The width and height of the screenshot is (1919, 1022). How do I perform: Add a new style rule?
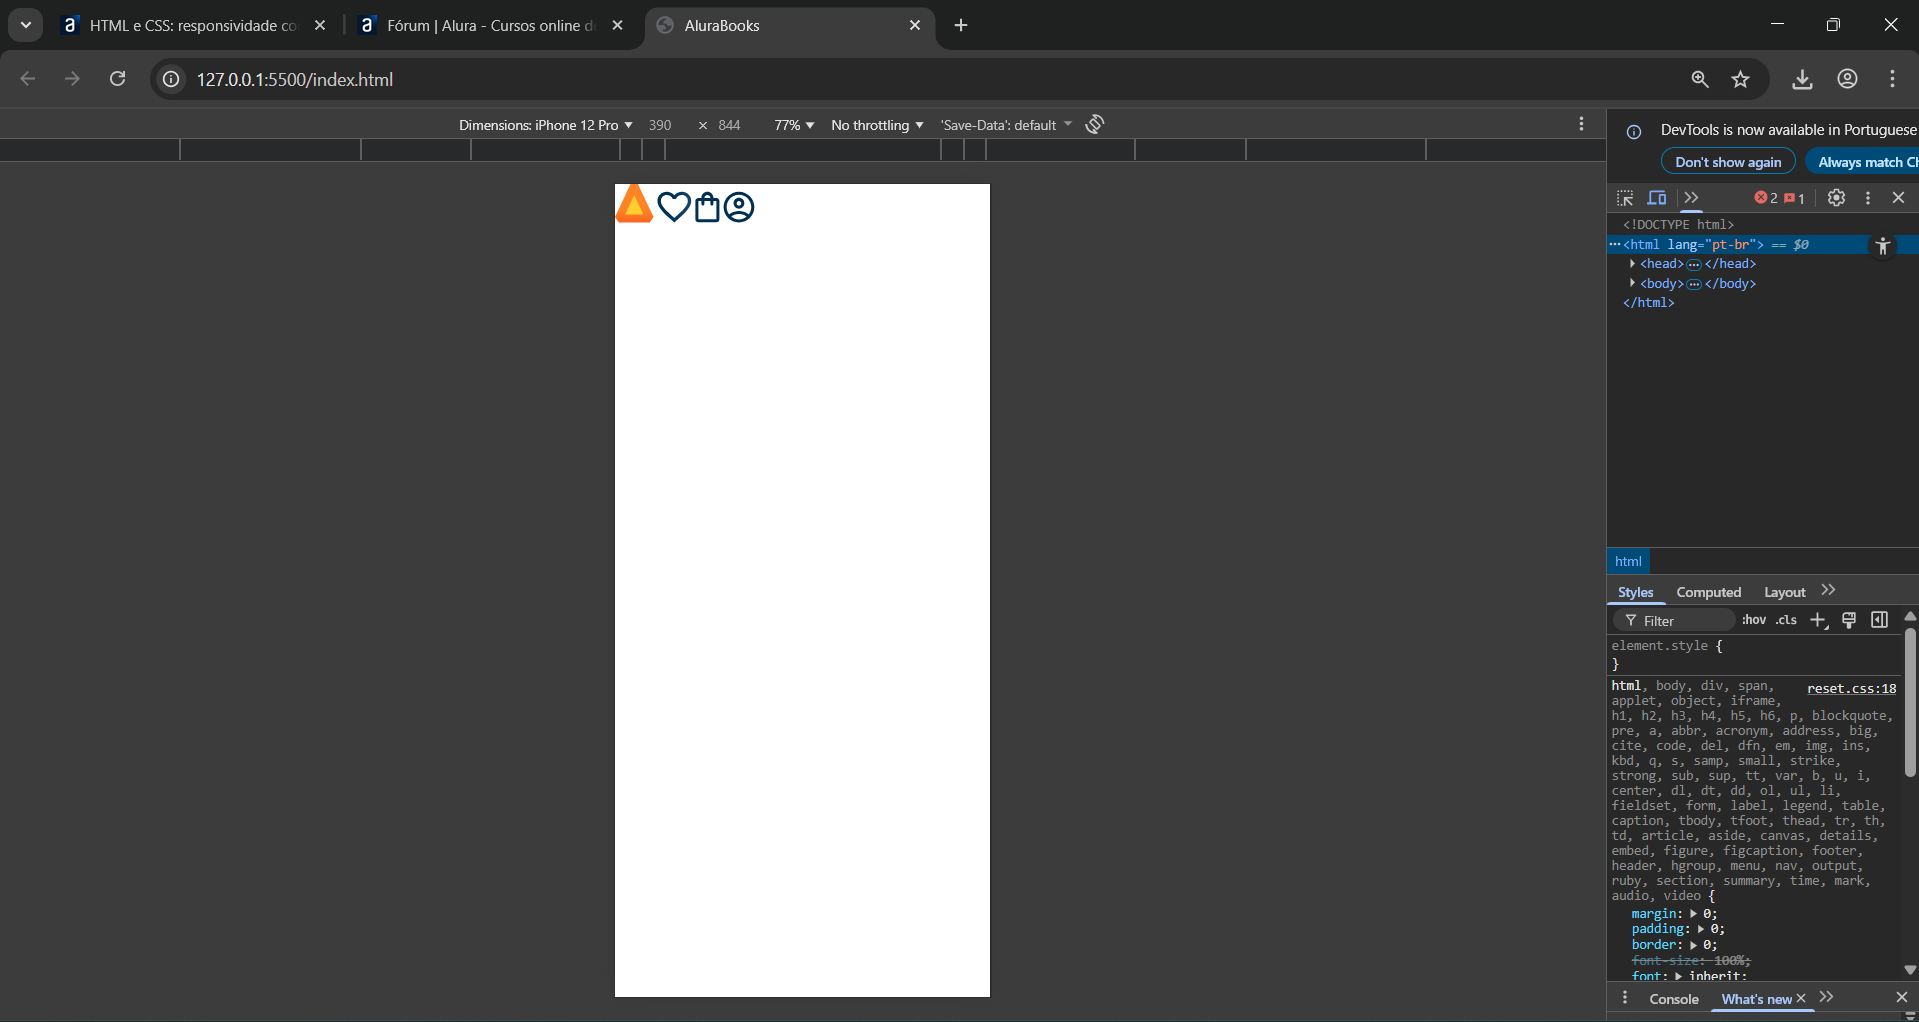pos(1819,621)
